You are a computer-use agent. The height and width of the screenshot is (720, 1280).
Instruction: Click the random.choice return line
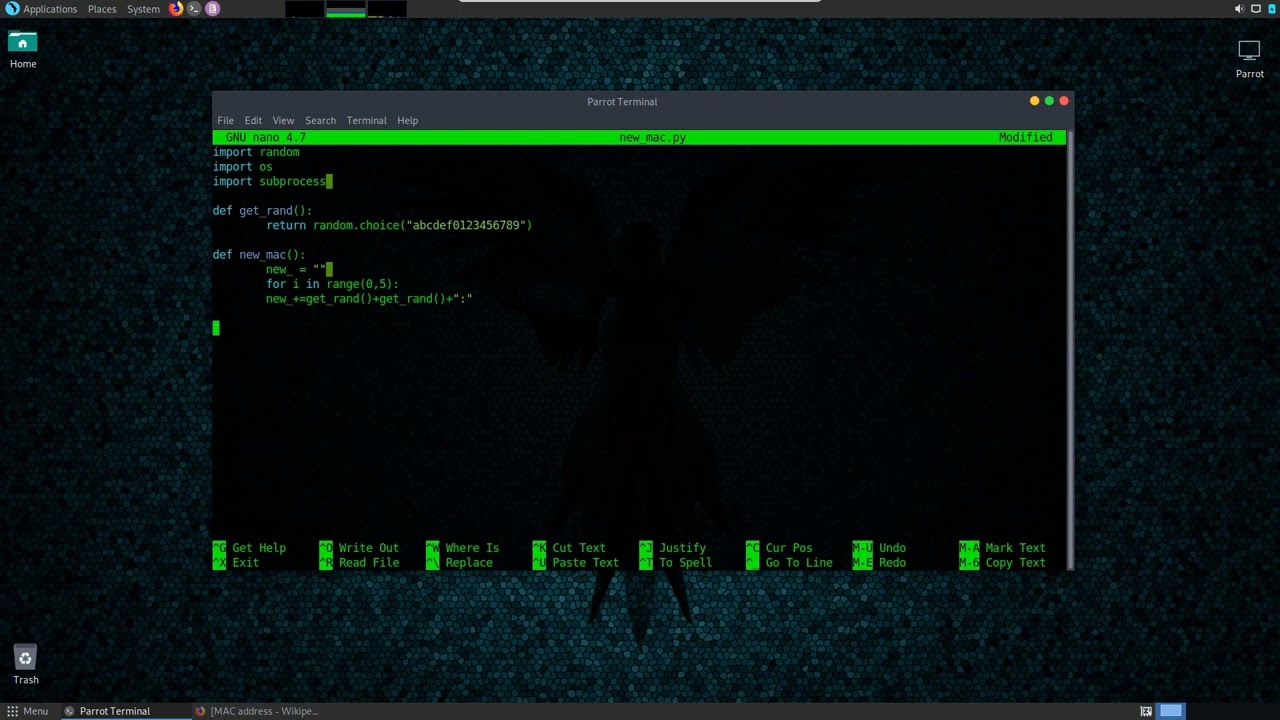[399, 225]
